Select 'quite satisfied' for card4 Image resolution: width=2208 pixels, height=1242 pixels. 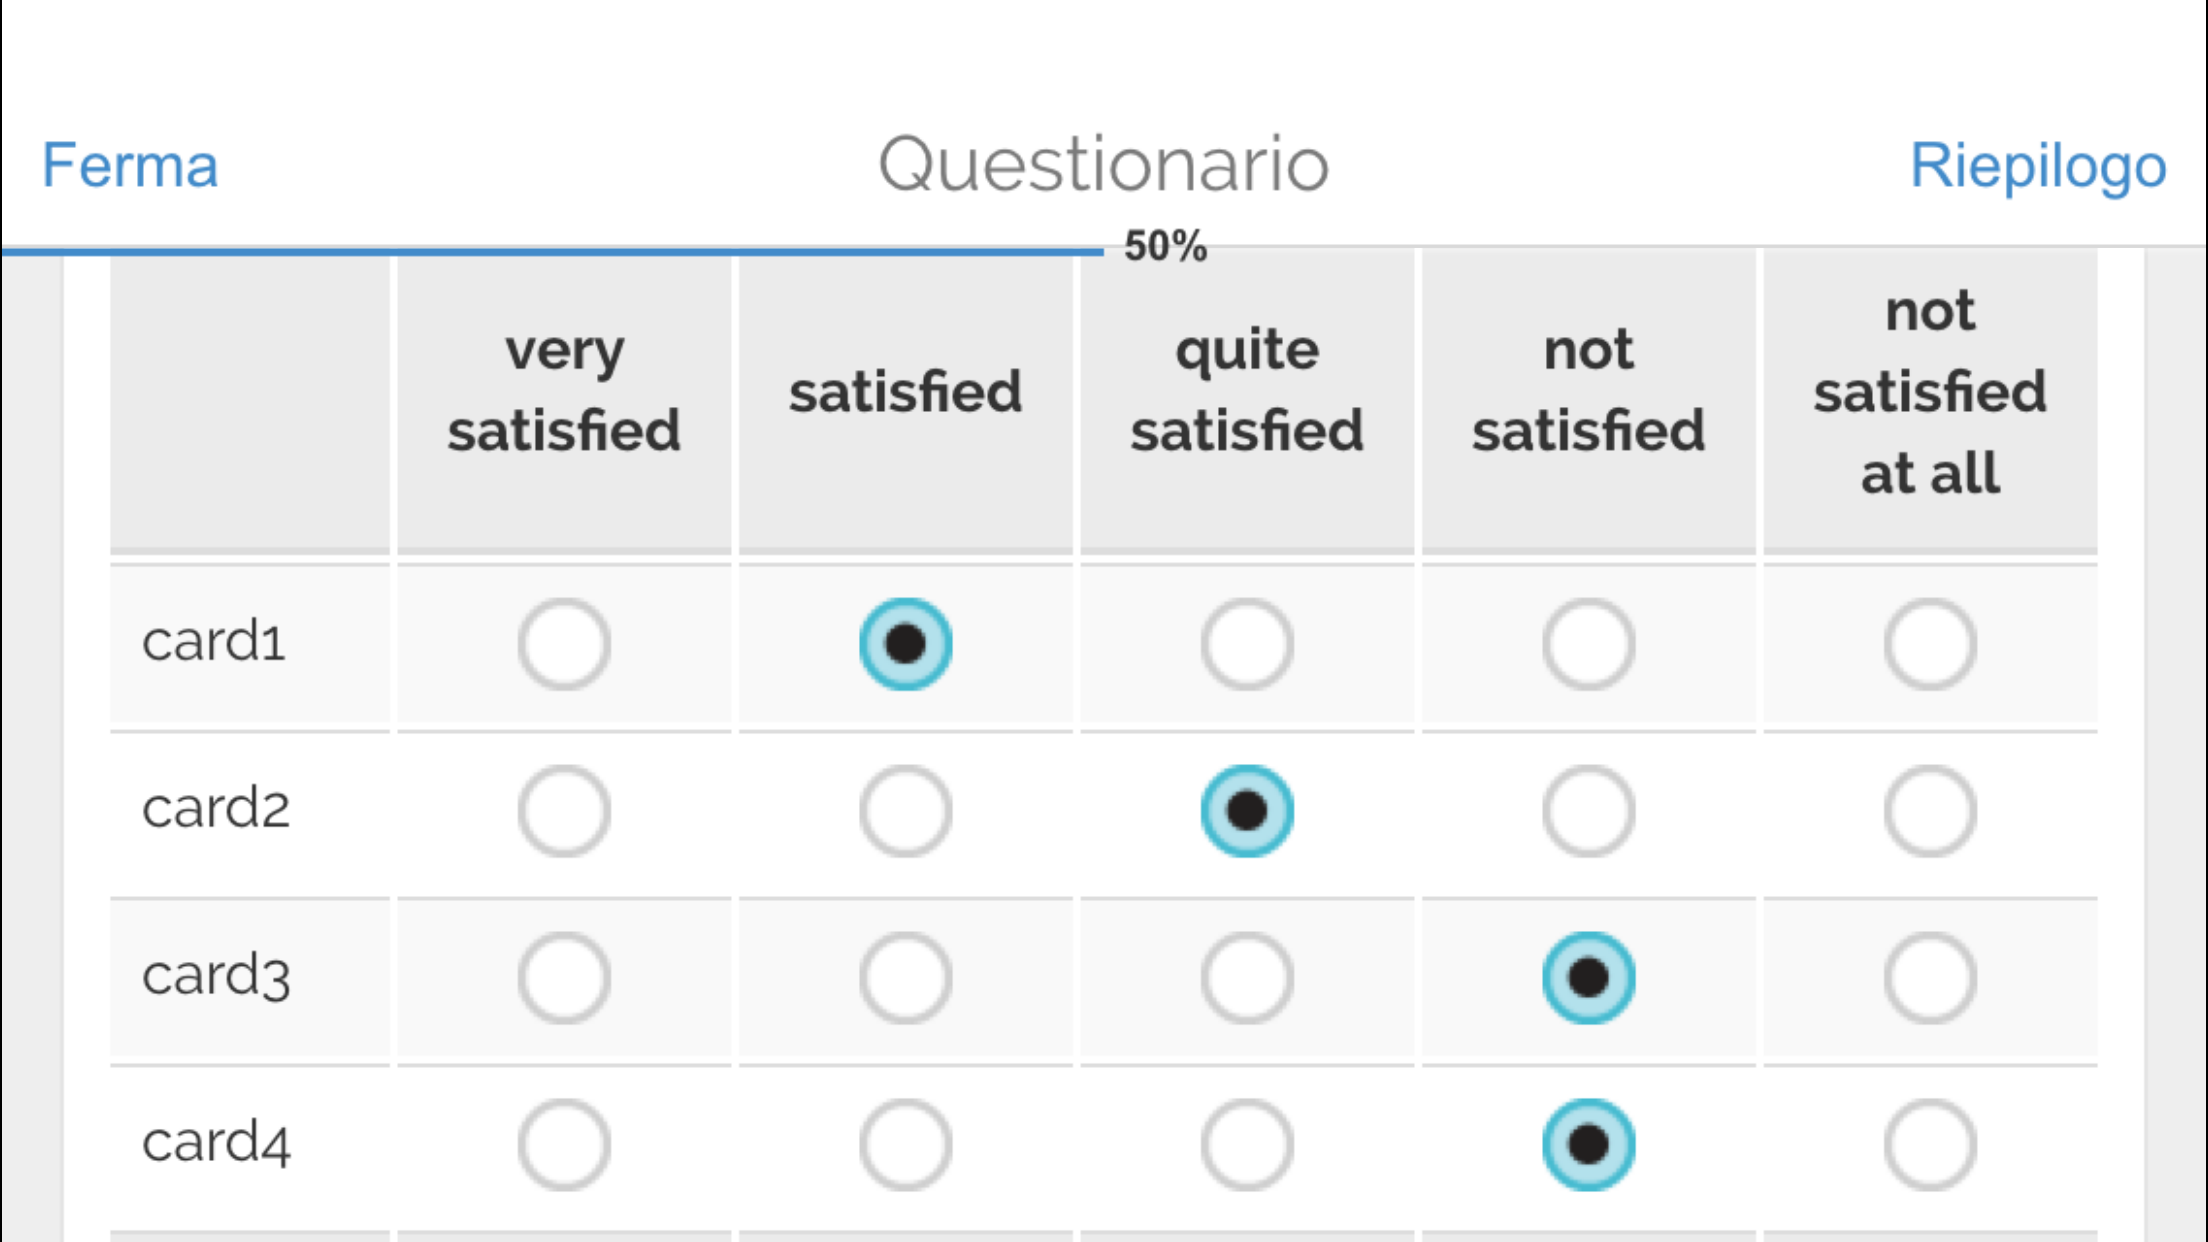[x=1247, y=1145]
